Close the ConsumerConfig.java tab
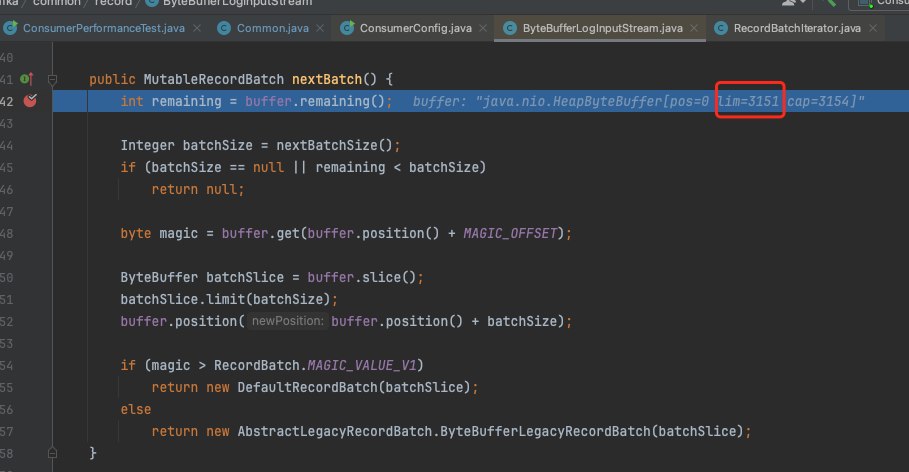The image size is (909, 472). click(483, 28)
